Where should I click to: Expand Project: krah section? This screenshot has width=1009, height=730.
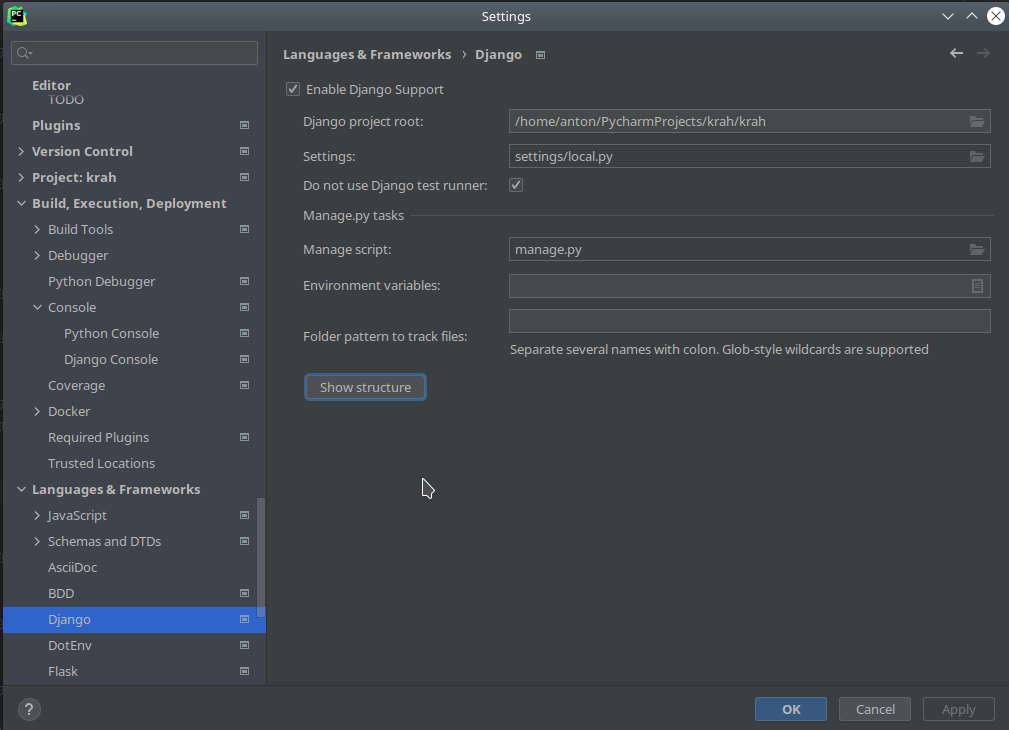point(21,177)
